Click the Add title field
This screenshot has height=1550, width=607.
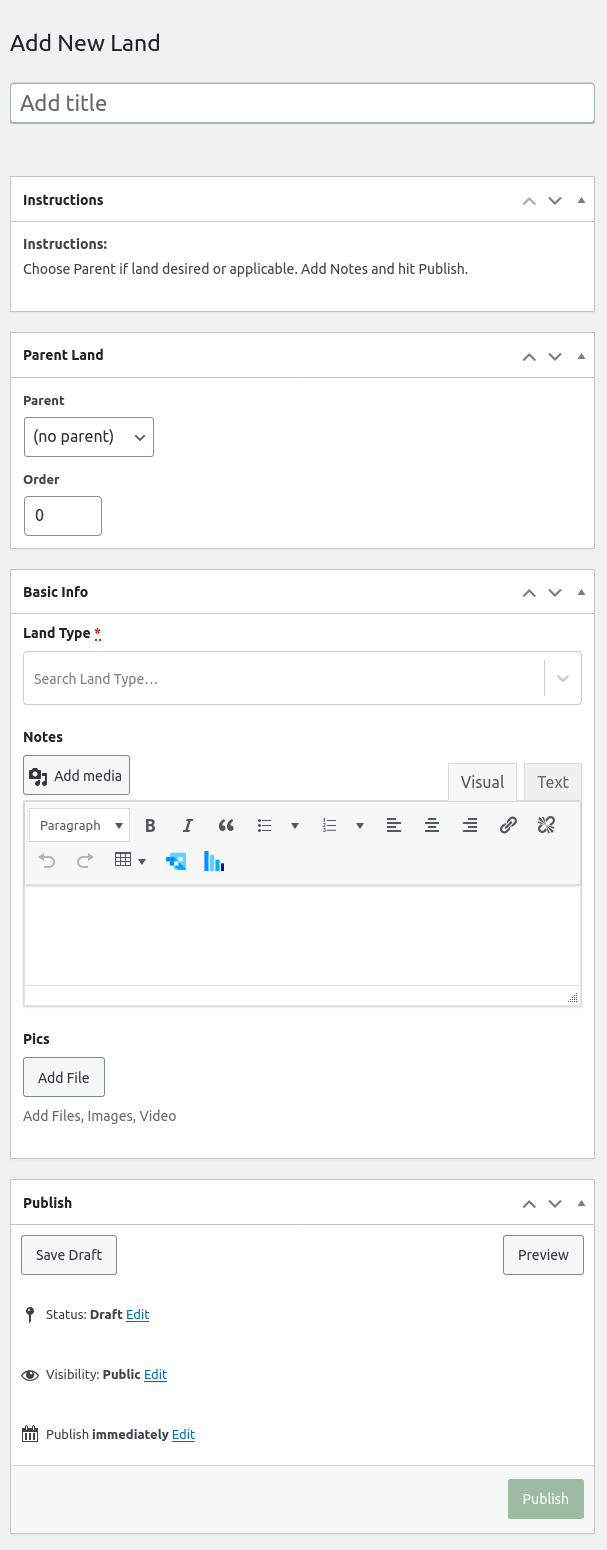[302, 103]
